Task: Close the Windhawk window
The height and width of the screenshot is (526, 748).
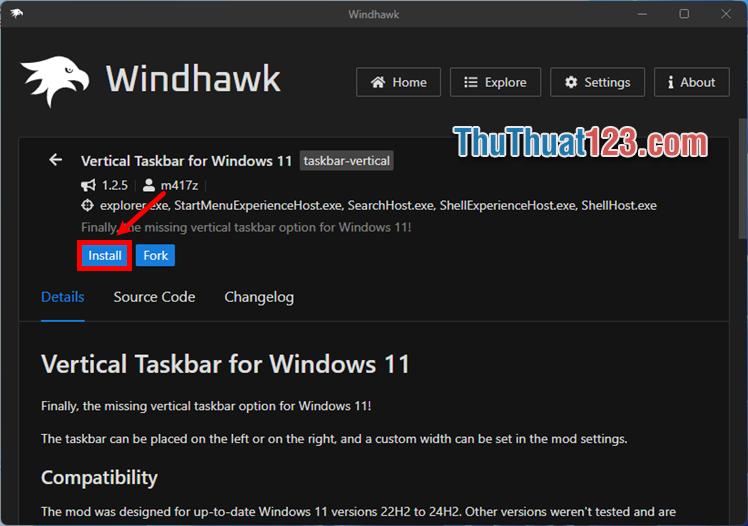Action: (727, 14)
